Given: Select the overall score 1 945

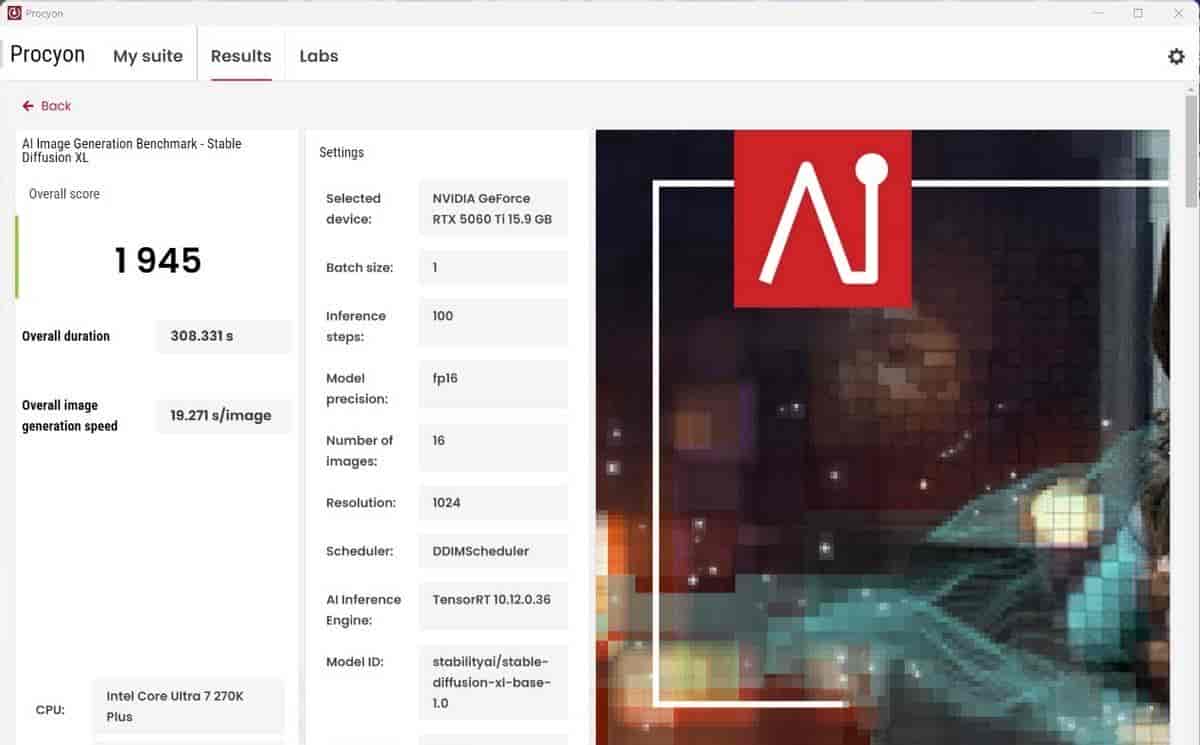Looking at the screenshot, I should click(158, 261).
